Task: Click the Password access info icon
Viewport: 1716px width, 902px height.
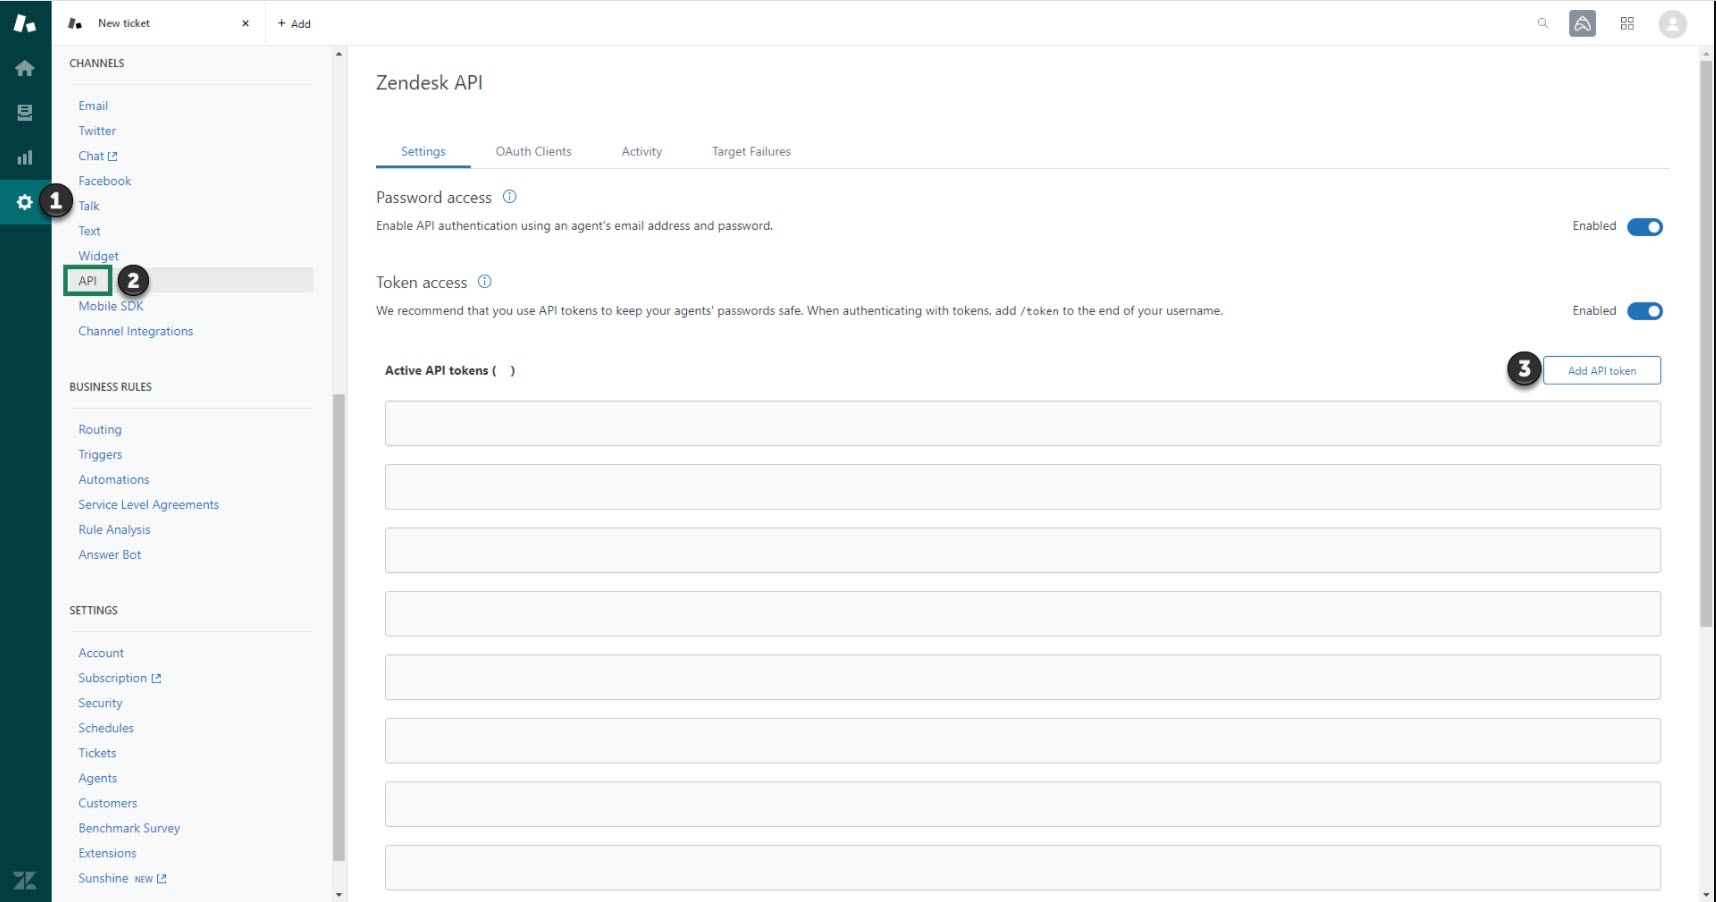Action: (510, 197)
